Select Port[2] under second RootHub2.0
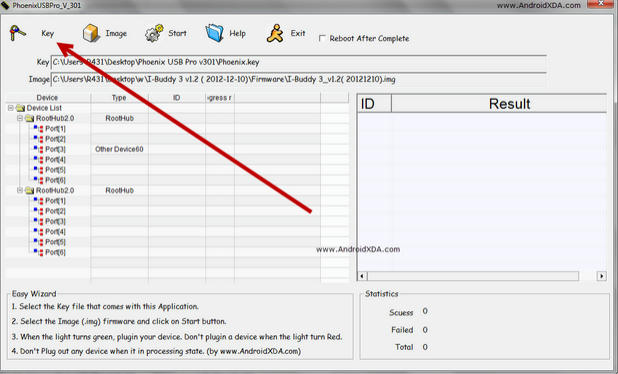Screen dimensions: 618x374 coord(55,211)
